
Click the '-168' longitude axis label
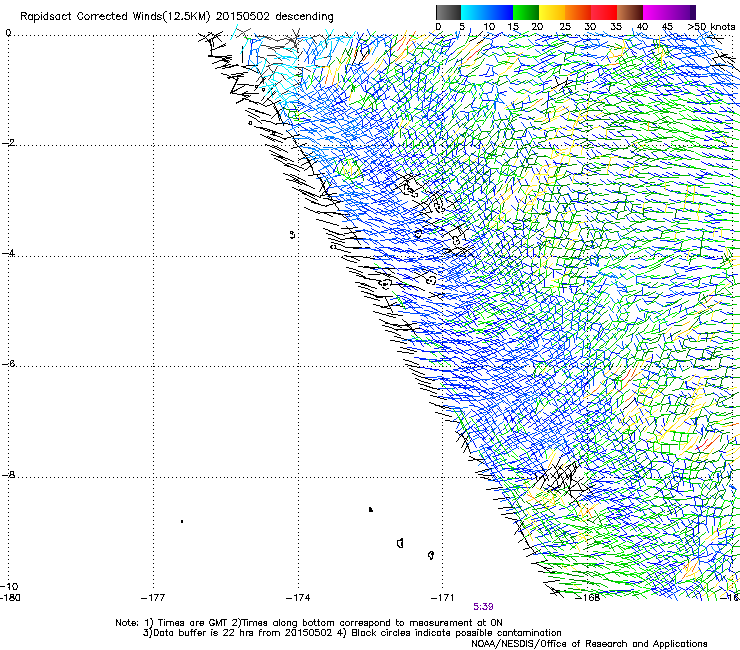[588, 598]
